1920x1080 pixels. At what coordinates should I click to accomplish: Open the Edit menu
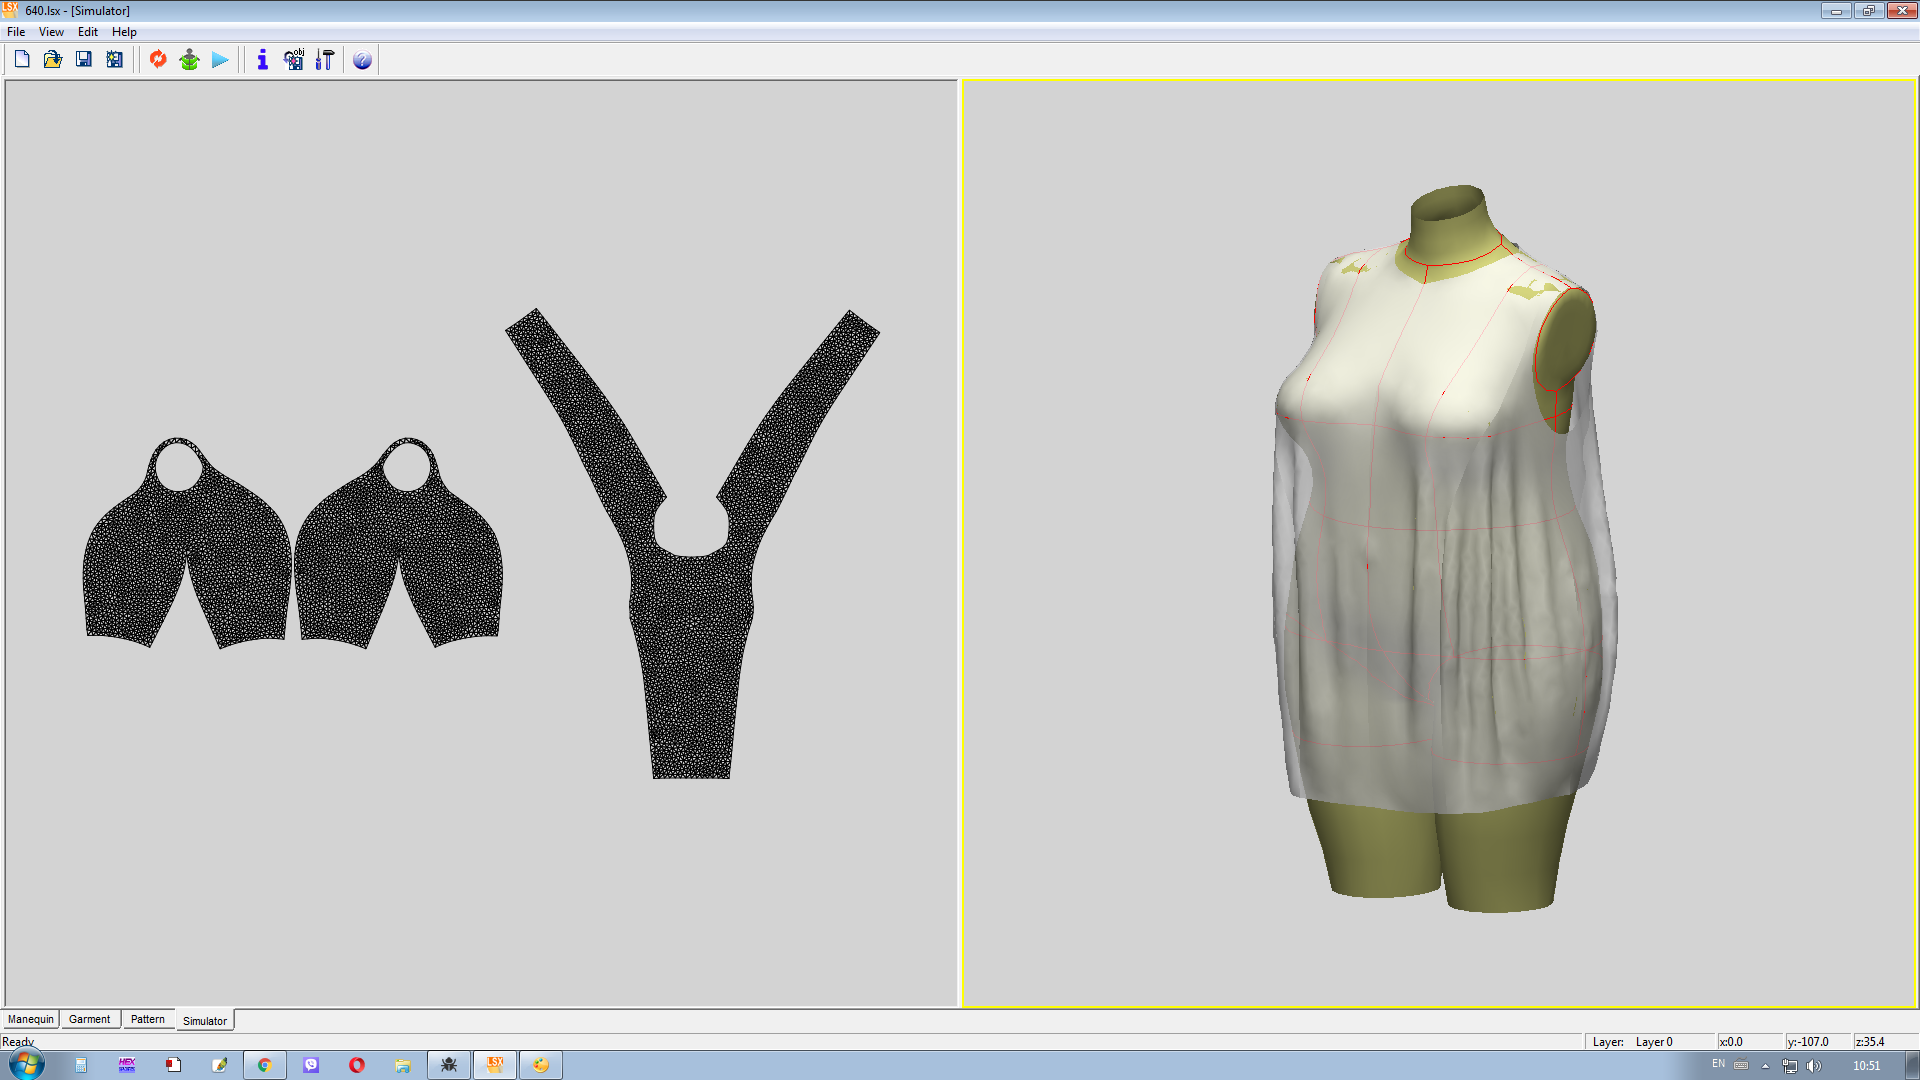pyautogui.click(x=88, y=32)
